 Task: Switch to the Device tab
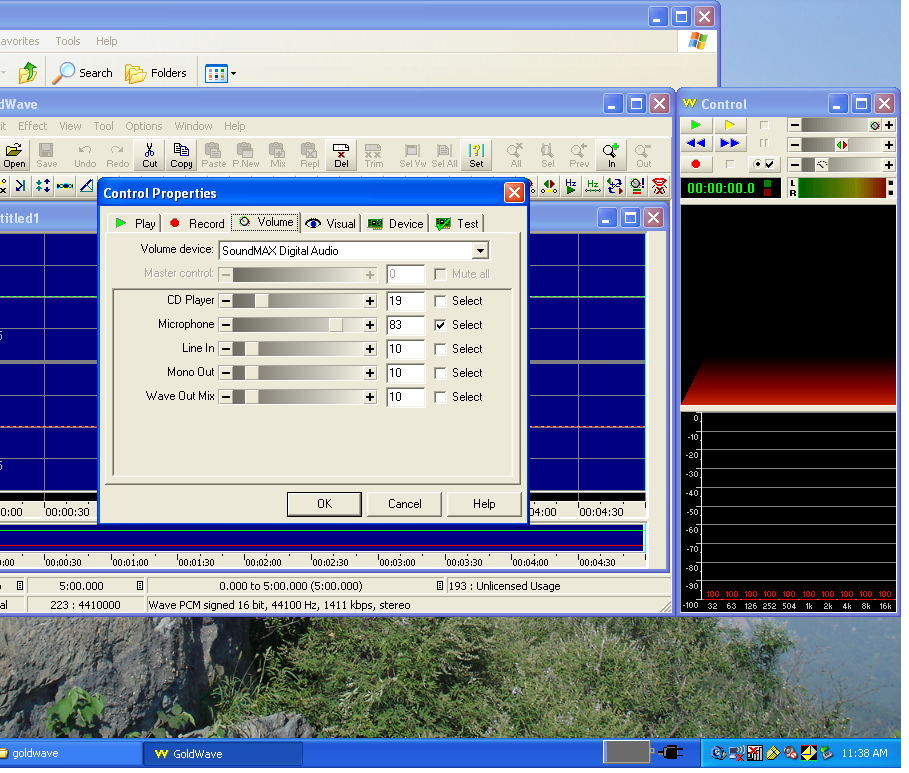[396, 224]
